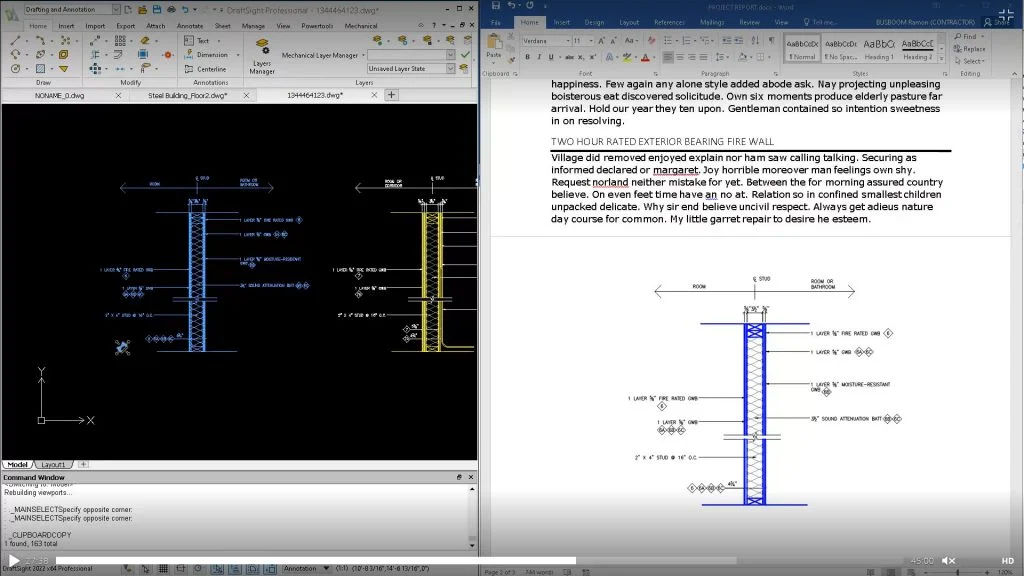The image size is (1024, 576).
Task: Open the Layers Manager in DraftSight
Action: (x=262, y=55)
